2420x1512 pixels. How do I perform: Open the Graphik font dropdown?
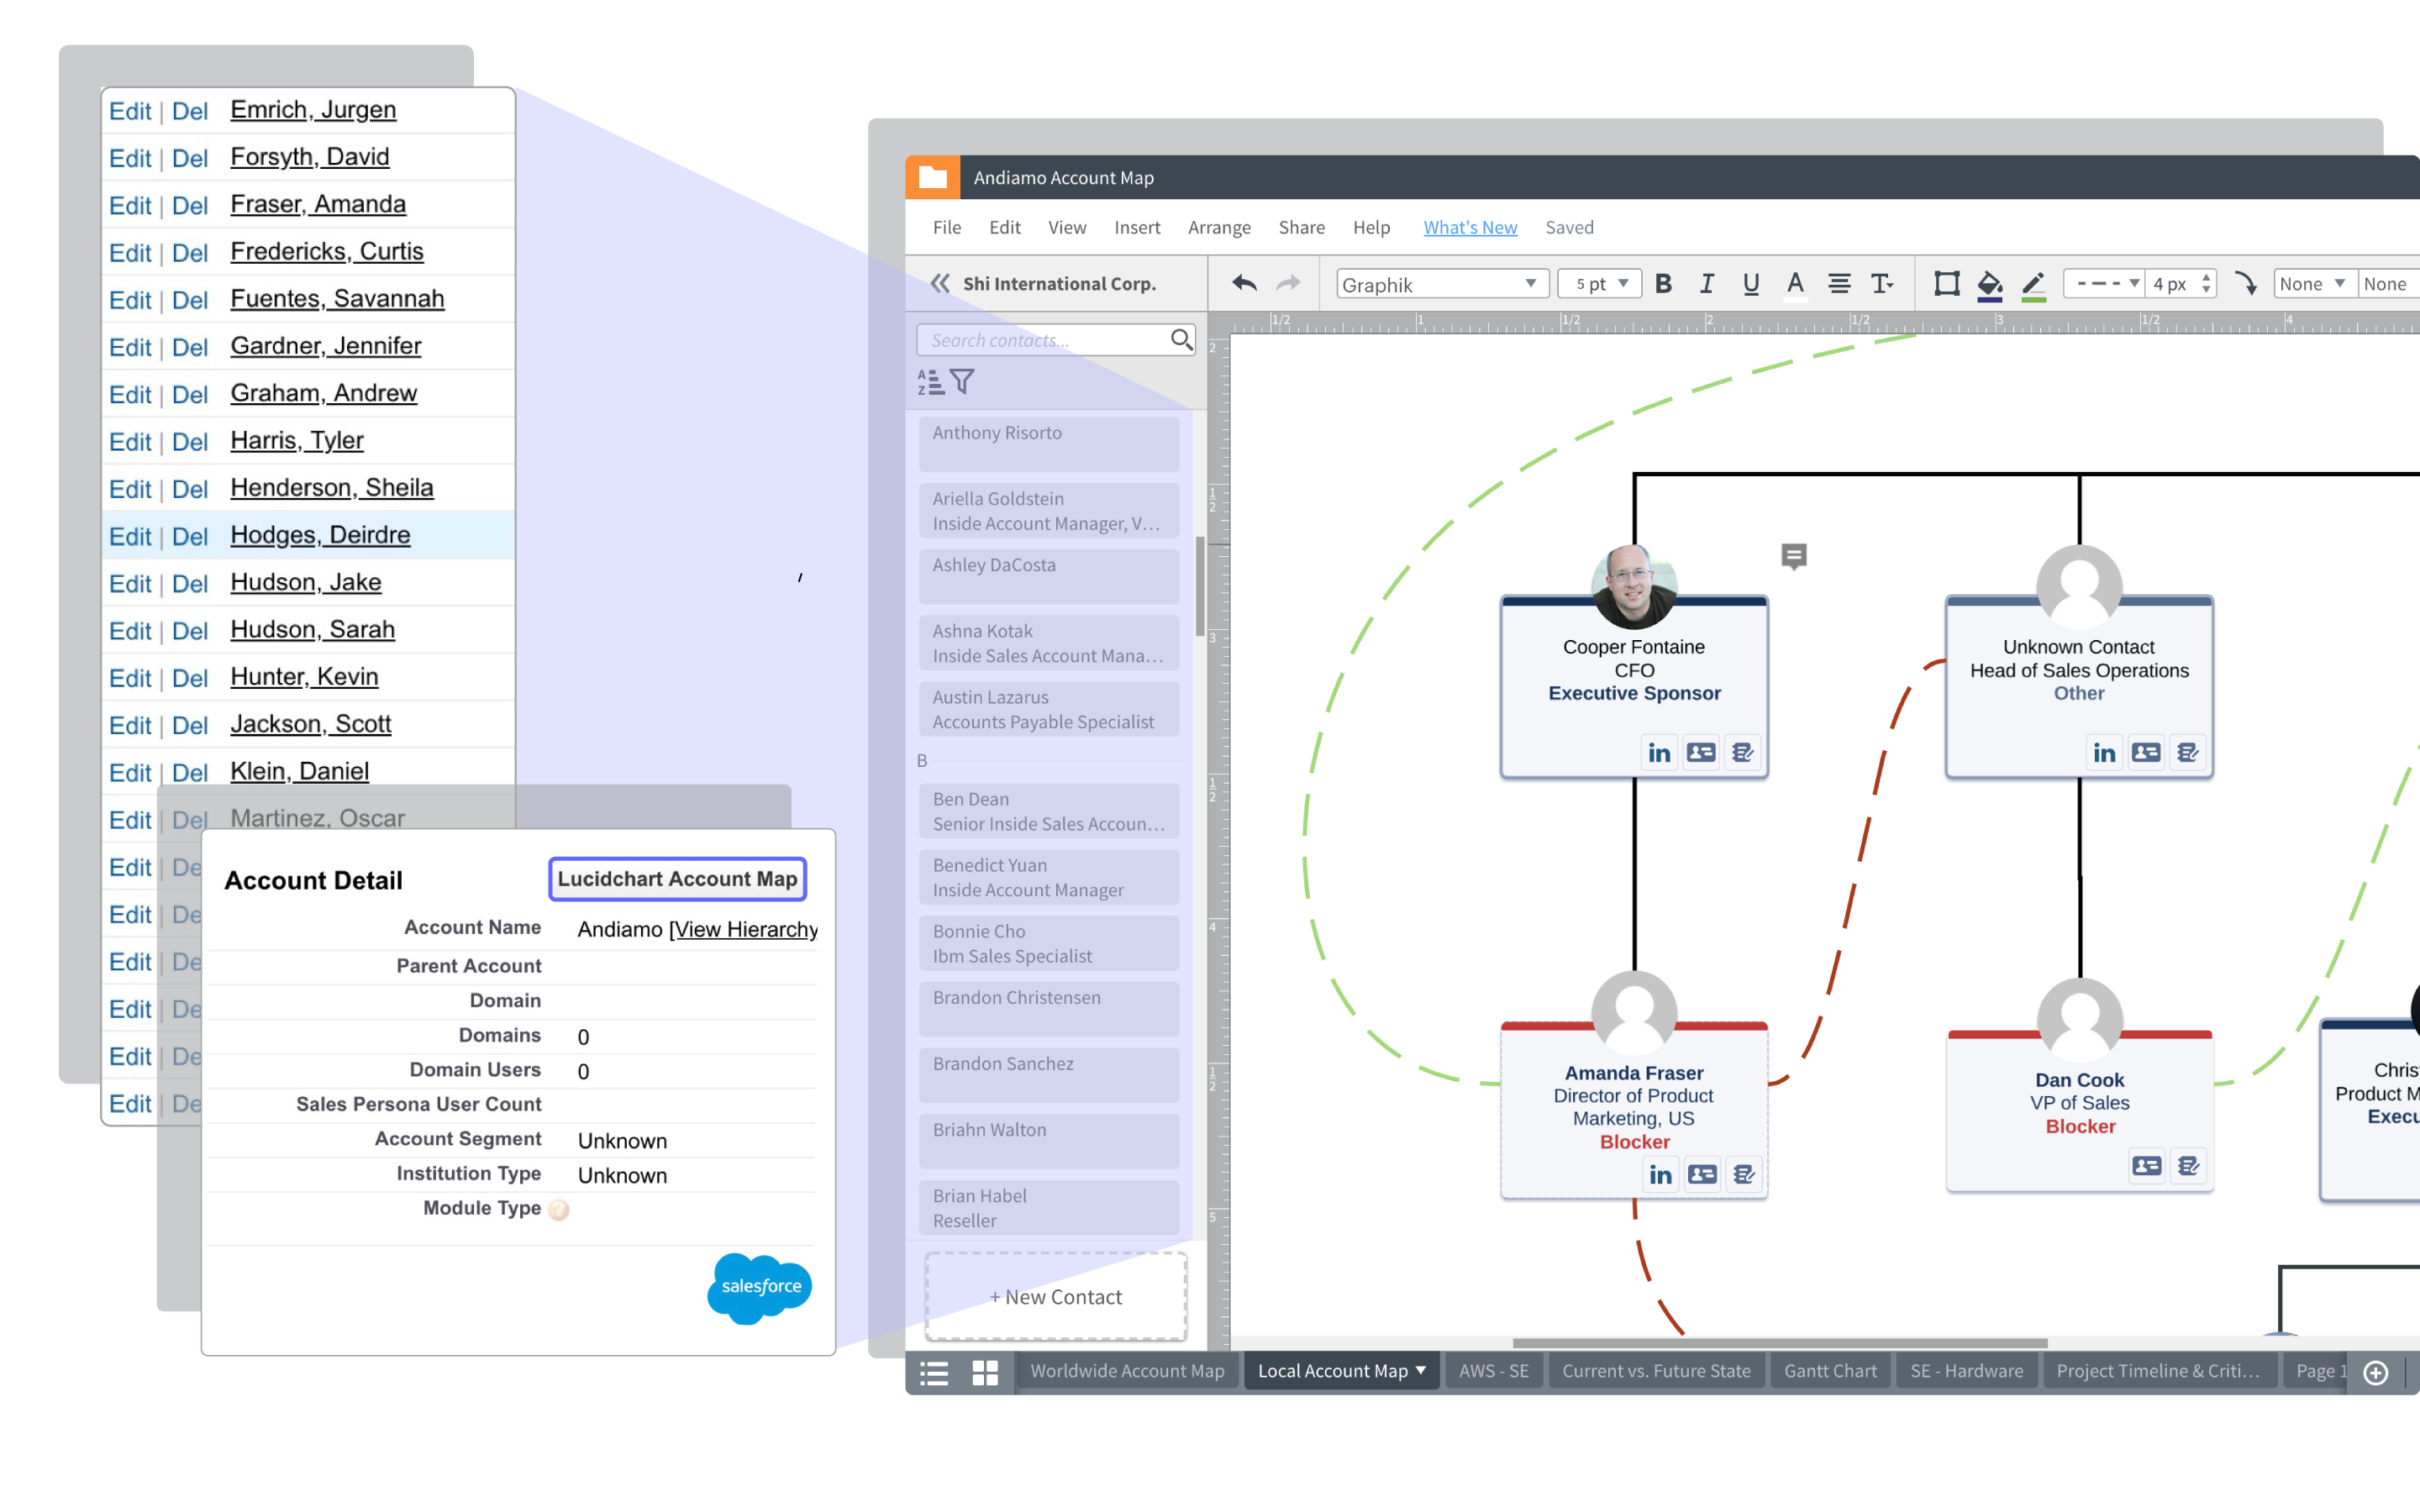pyautogui.click(x=1441, y=284)
